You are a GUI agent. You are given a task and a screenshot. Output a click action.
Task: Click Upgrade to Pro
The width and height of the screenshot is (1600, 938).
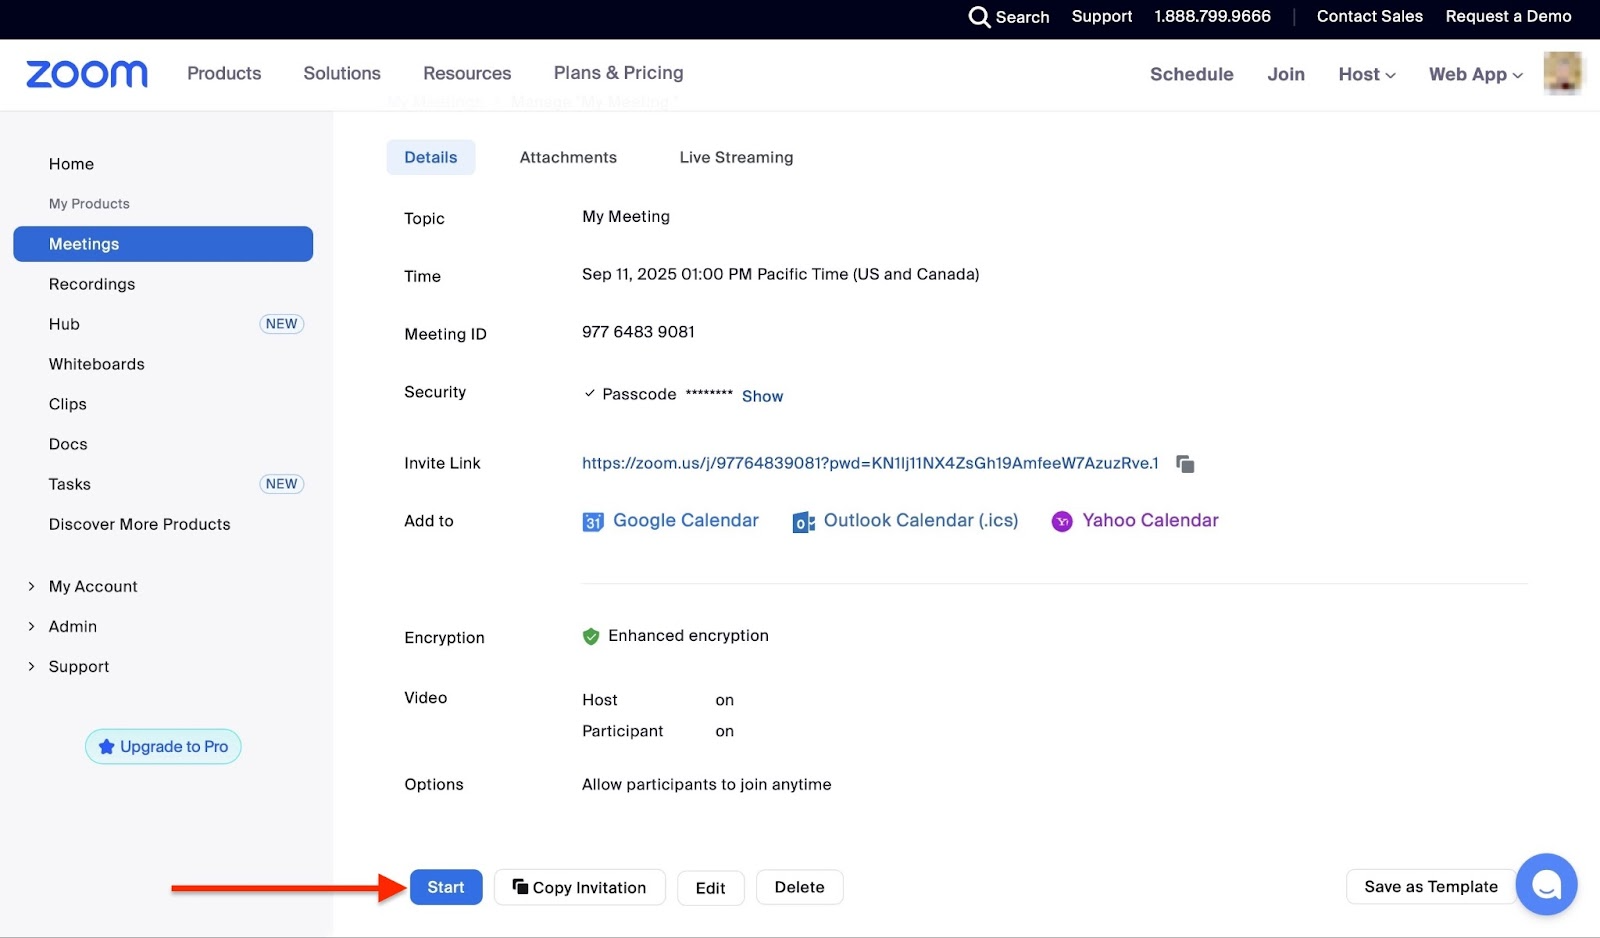click(163, 747)
